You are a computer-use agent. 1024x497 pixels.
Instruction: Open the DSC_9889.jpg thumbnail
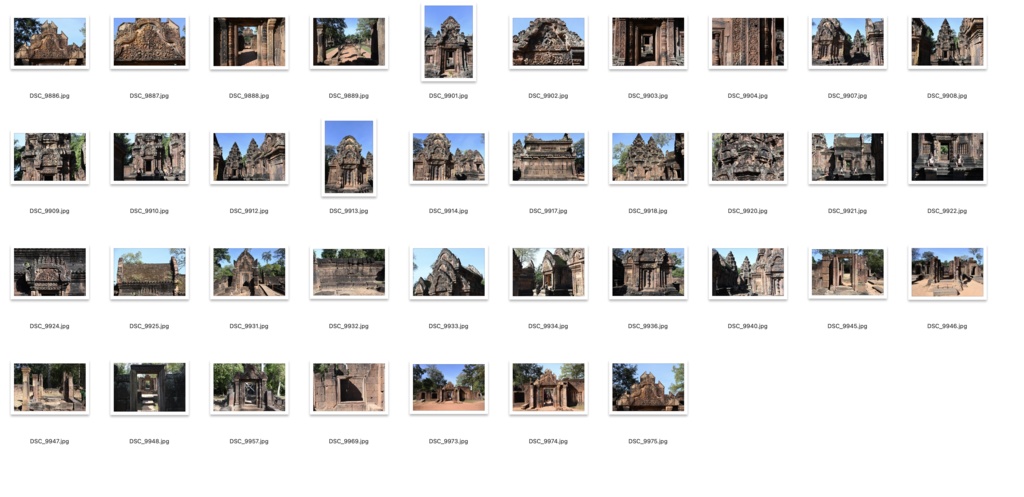[x=349, y=42]
